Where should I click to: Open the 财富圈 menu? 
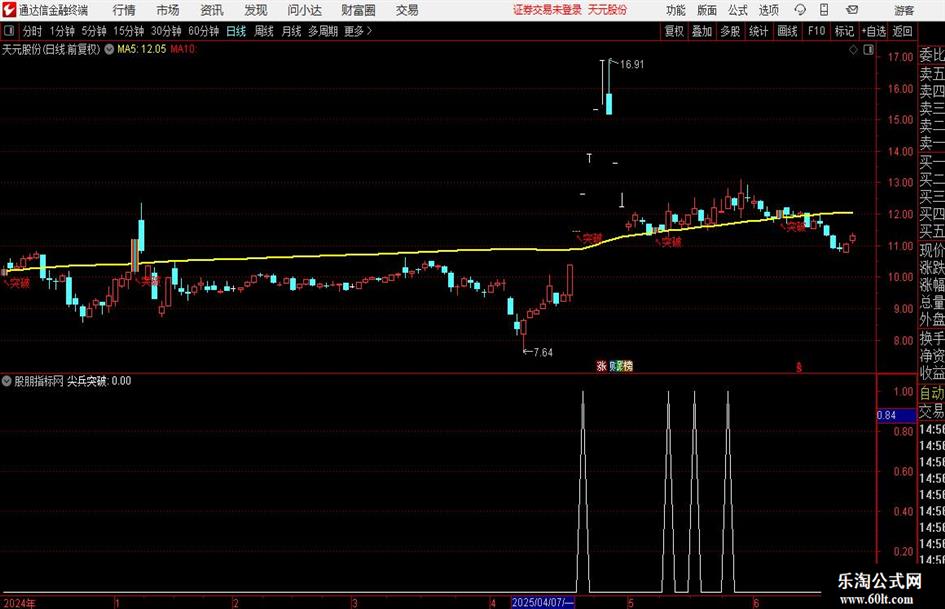(x=358, y=10)
